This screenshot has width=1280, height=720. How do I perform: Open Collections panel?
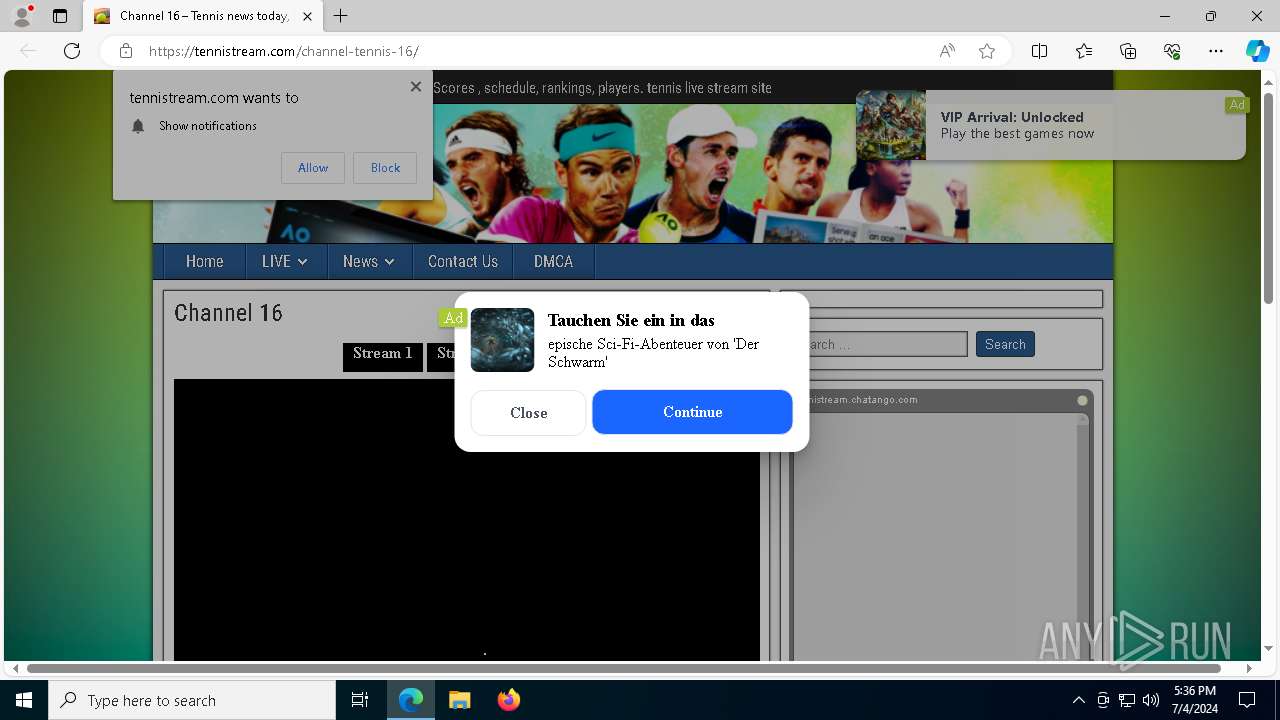click(x=1128, y=51)
